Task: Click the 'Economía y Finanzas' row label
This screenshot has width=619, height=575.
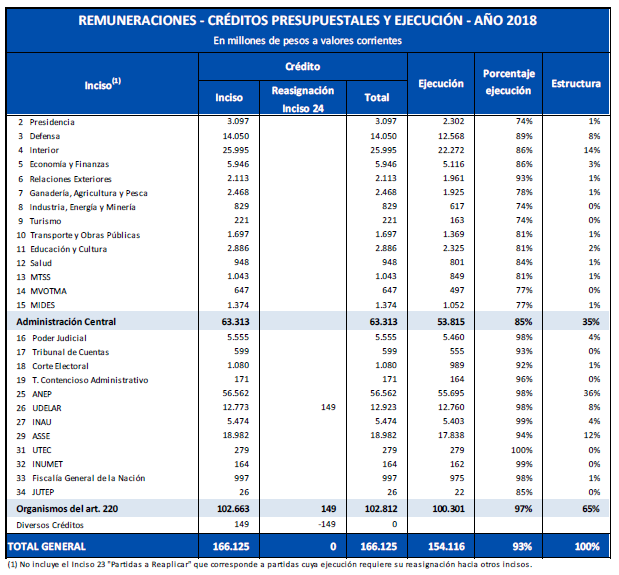Action: 69,164
